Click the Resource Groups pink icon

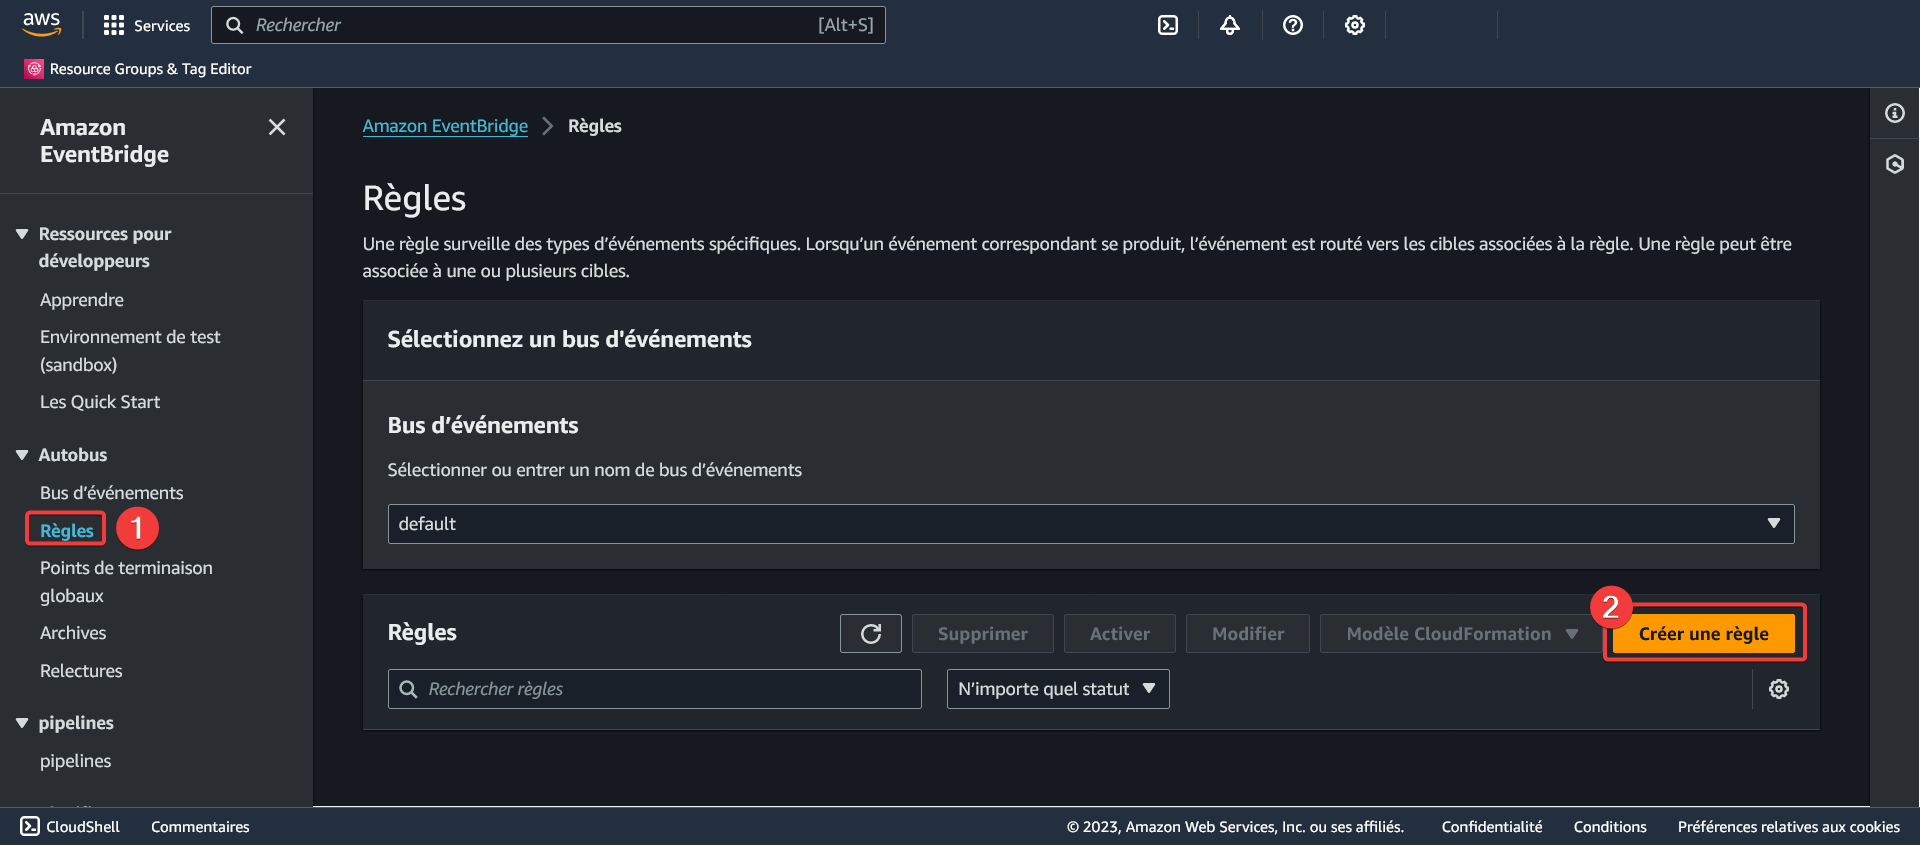(x=35, y=69)
